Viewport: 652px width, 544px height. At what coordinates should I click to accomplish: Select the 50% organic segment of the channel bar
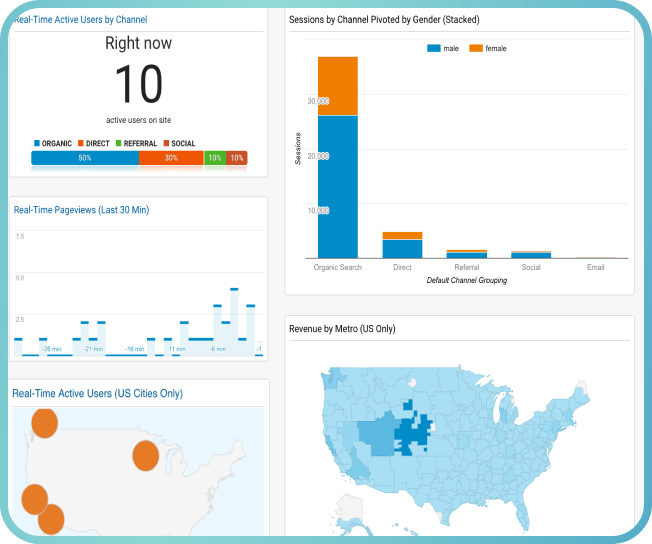pyautogui.click(x=85, y=158)
